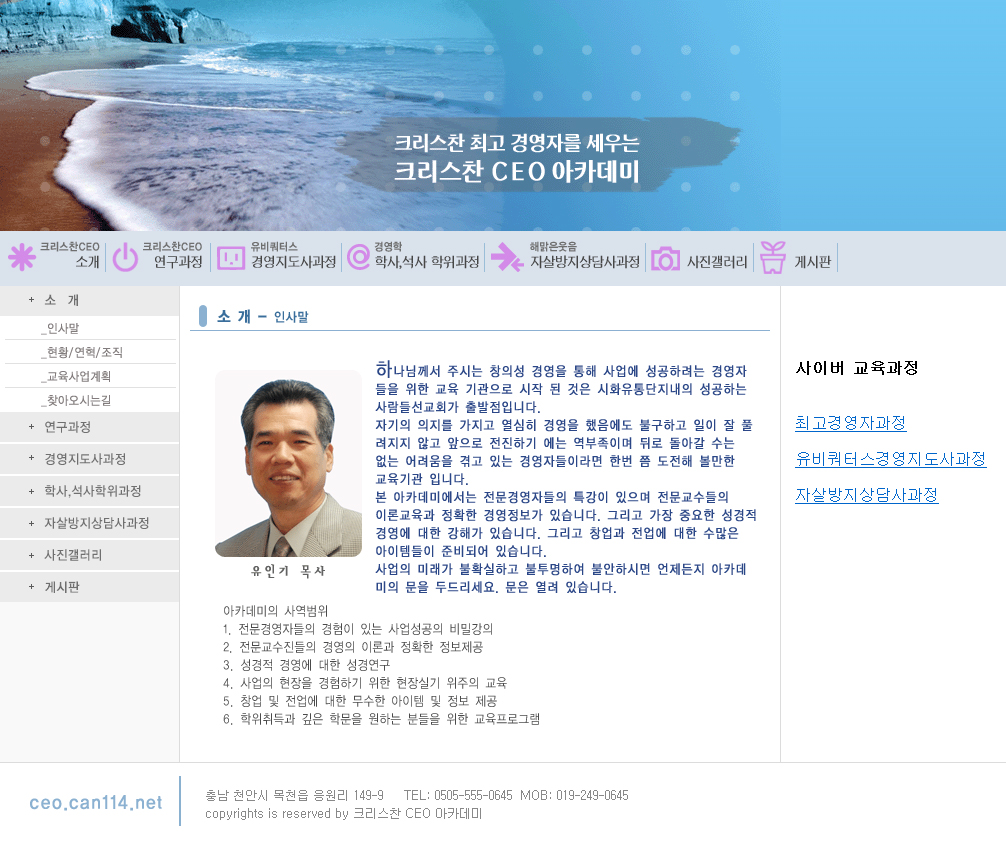
Task: Select _인사말 in the sidebar submenu
Action: (x=60, y=328)
